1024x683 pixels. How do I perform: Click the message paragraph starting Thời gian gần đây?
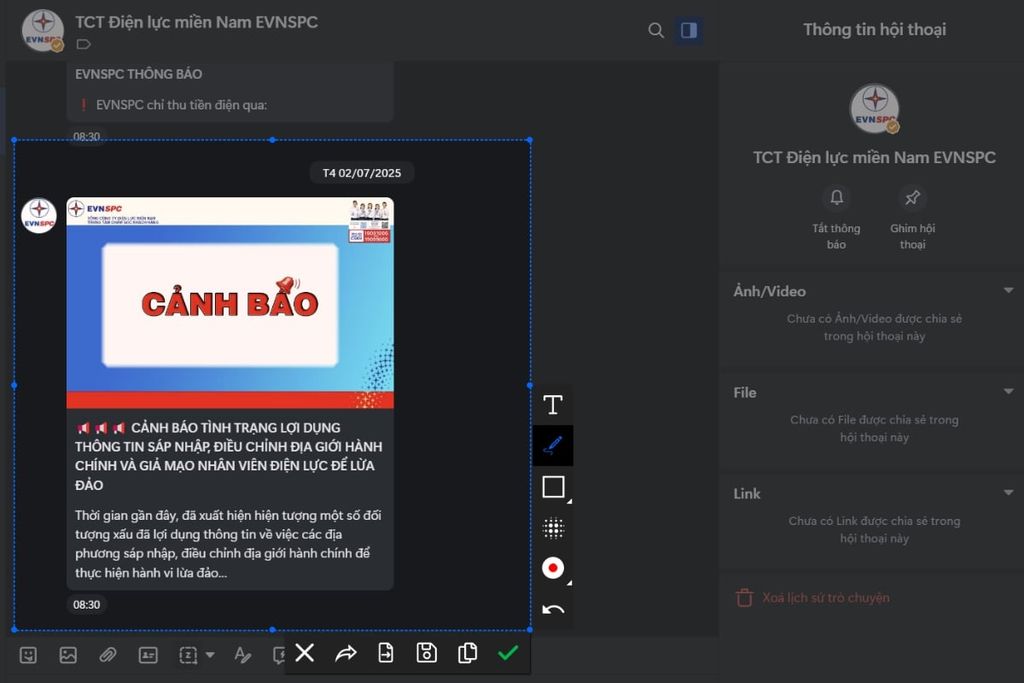click(228, 544)
